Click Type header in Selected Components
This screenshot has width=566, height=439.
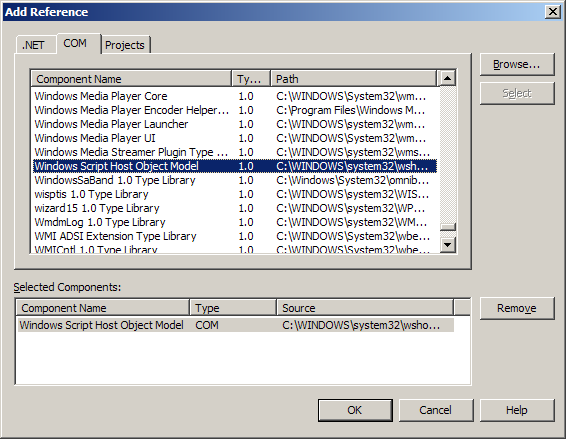pyautogui.click(x=233, y=308)
